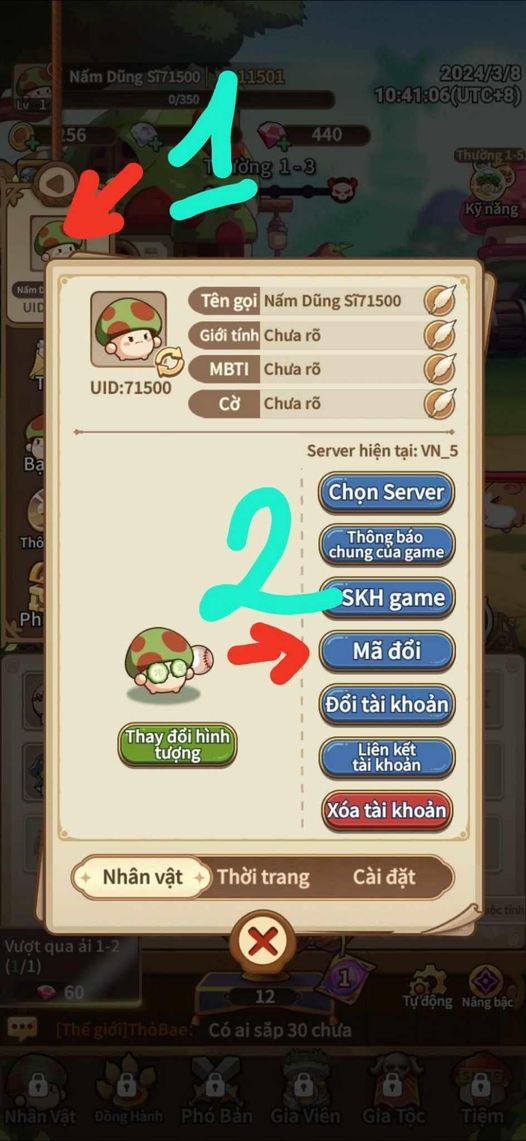Click the Mã đổi button
The image size is (526, 1141).
[386, 651]
